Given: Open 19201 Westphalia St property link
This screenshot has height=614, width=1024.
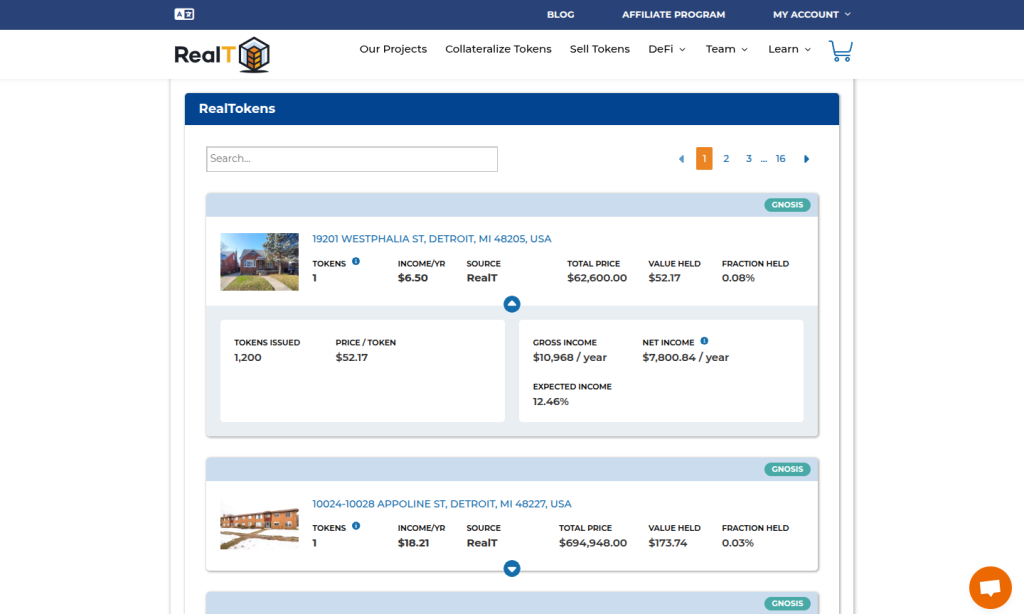Looking at the screenshot, I should (x=432, y=239).
